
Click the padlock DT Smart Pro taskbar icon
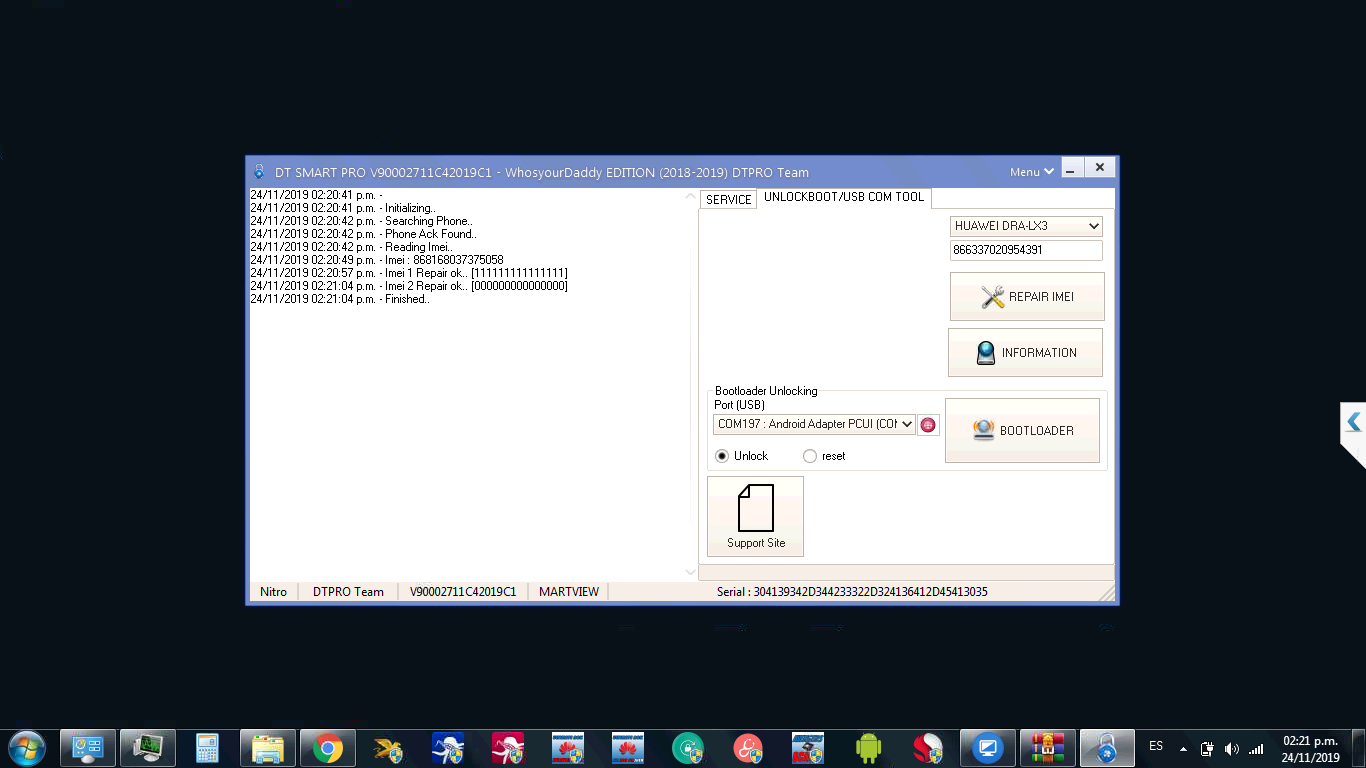pyautogui.click(x=1107, y=748)
